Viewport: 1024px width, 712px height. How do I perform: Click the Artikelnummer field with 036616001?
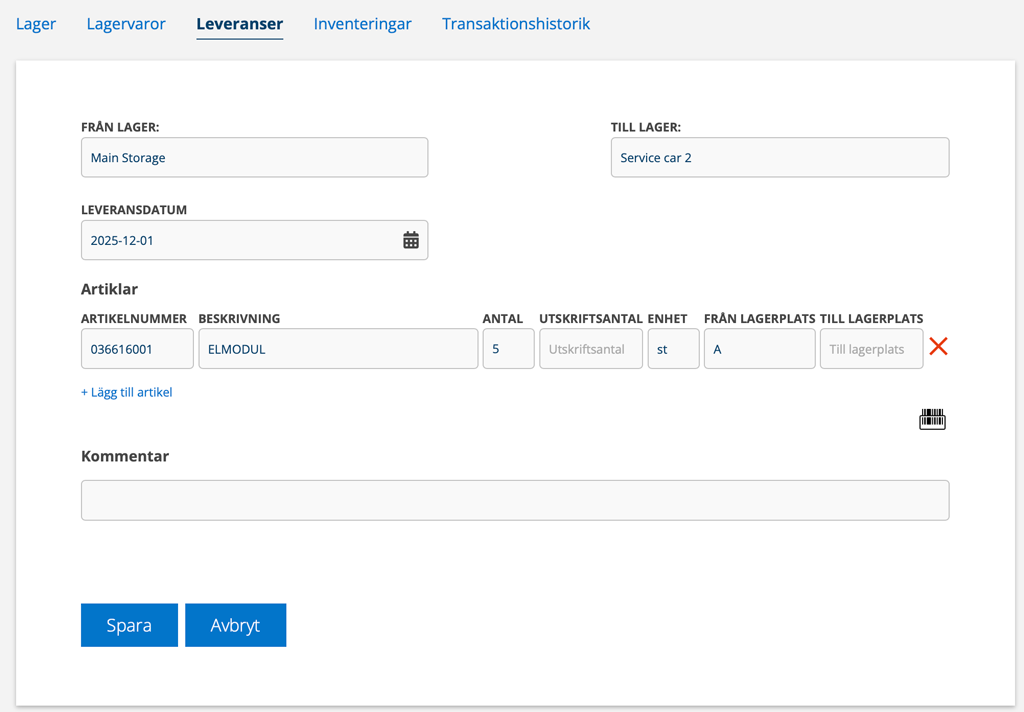137,350
